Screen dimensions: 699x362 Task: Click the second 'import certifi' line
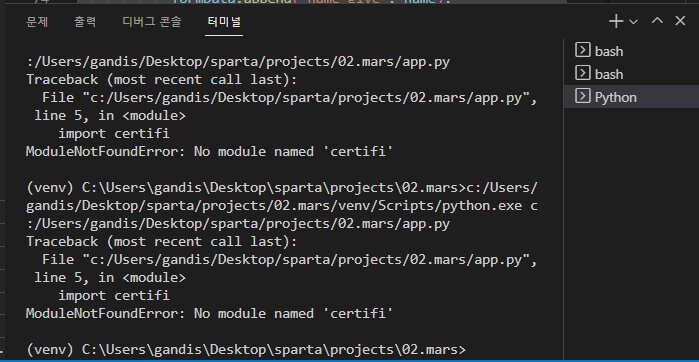[x=114, y=296]
